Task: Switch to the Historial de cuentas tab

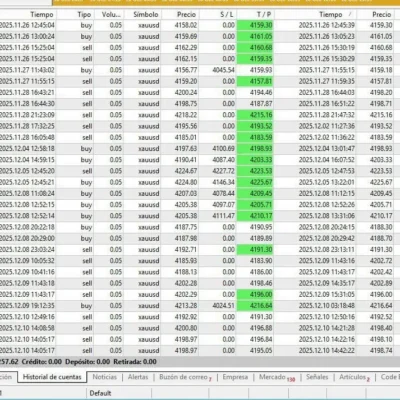Action: point(52,377)
